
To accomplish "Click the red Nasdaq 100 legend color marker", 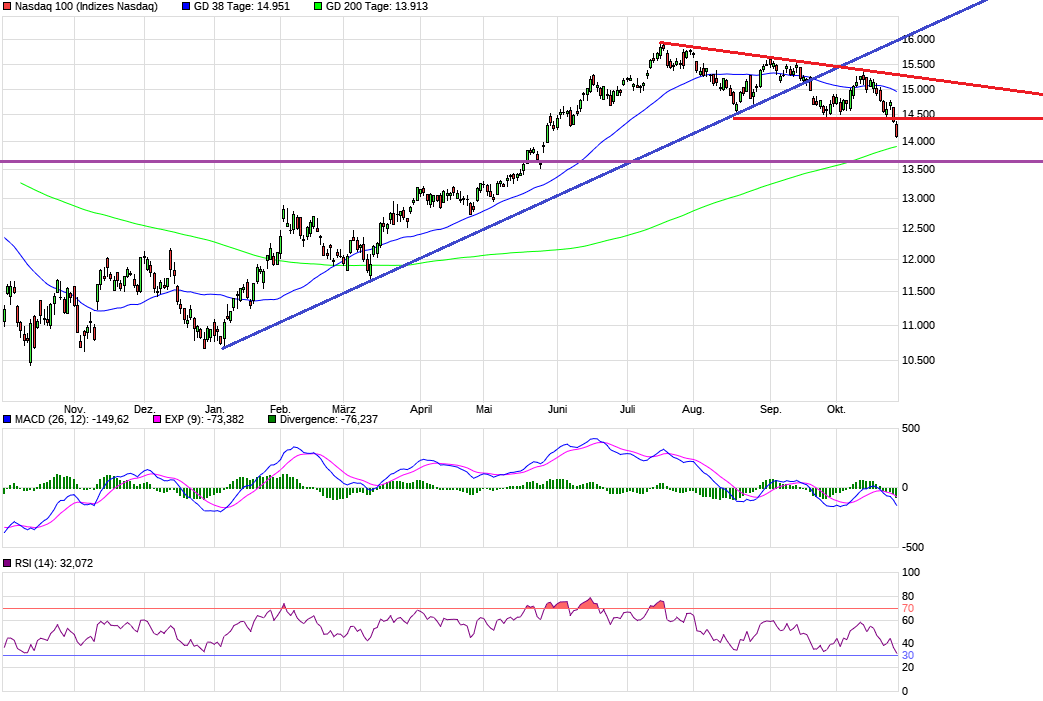I will tap(8, 7).
